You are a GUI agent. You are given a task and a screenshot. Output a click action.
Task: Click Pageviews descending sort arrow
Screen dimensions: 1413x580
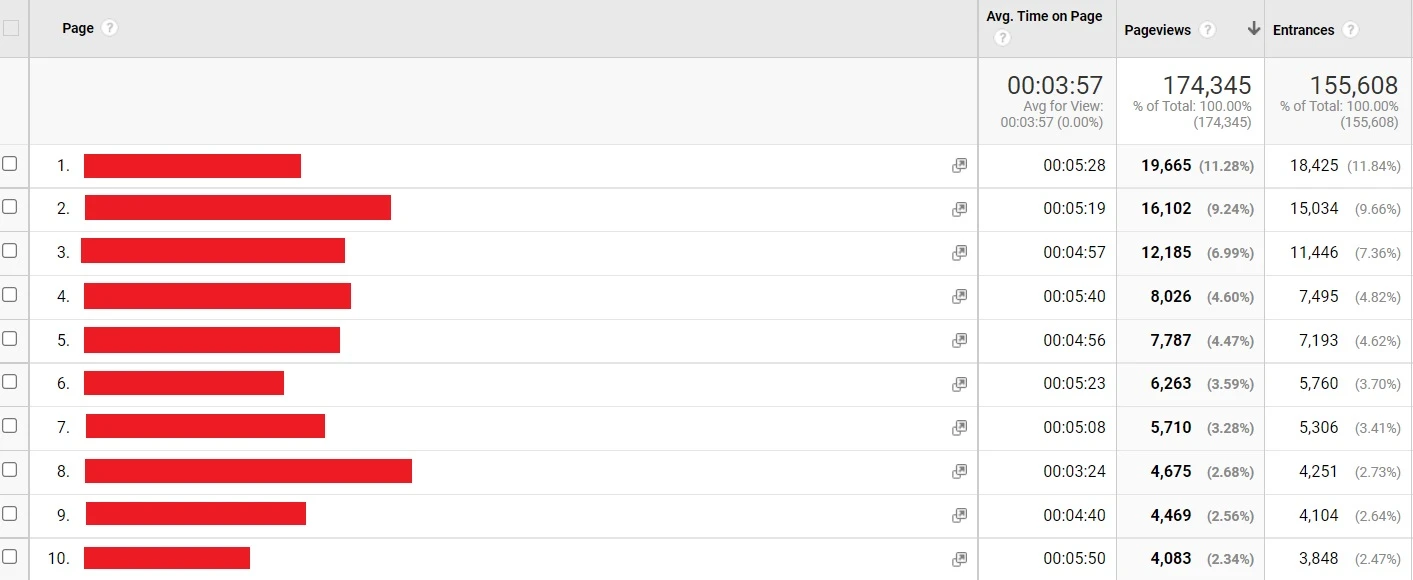[x=1254, y=29]
